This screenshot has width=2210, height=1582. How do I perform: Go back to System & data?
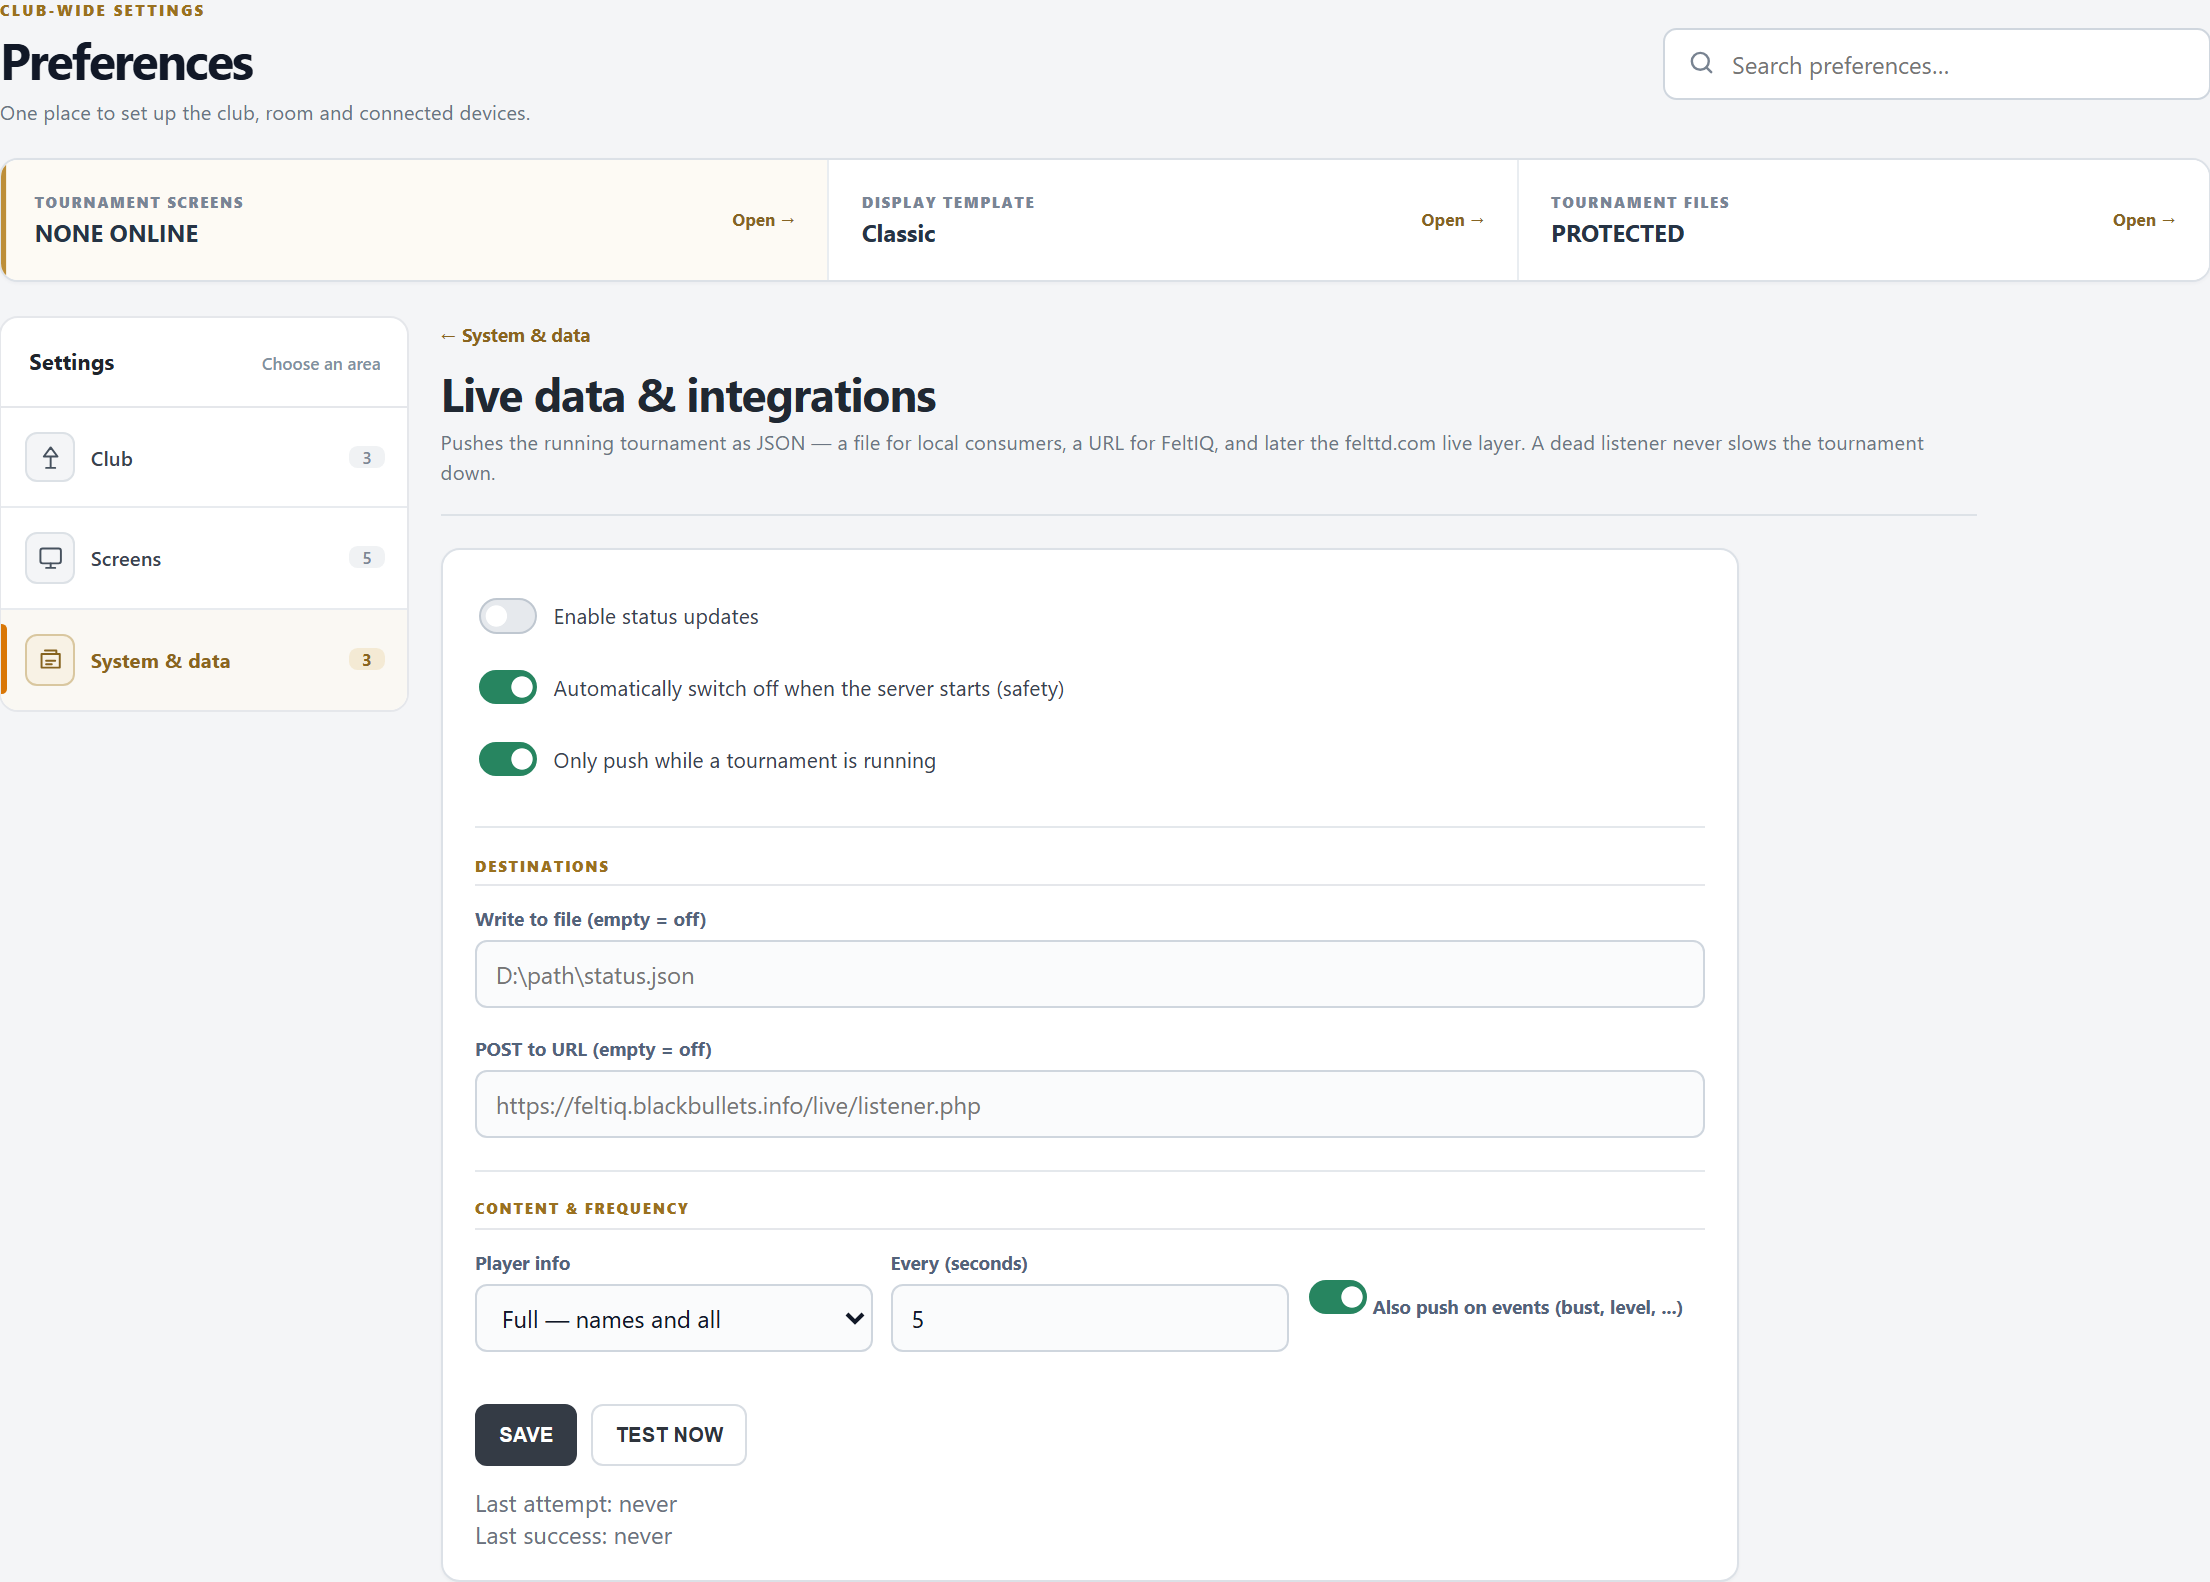[515, 336]
